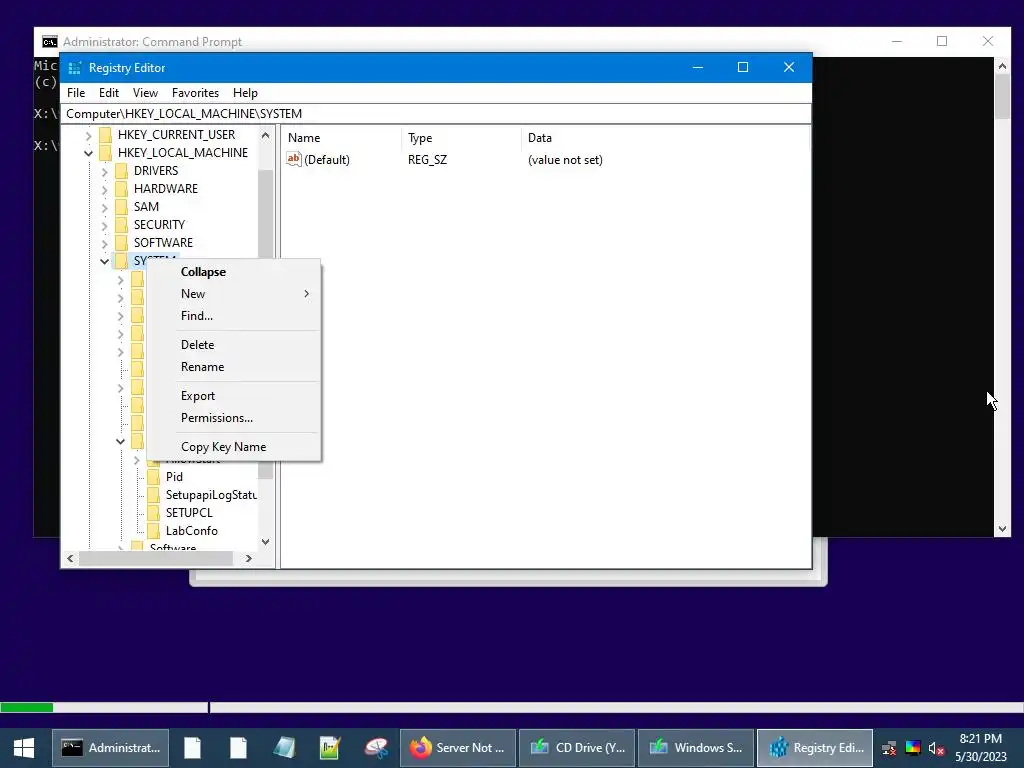Open the first blank document taskbar icon

click(x=193, y=748)
